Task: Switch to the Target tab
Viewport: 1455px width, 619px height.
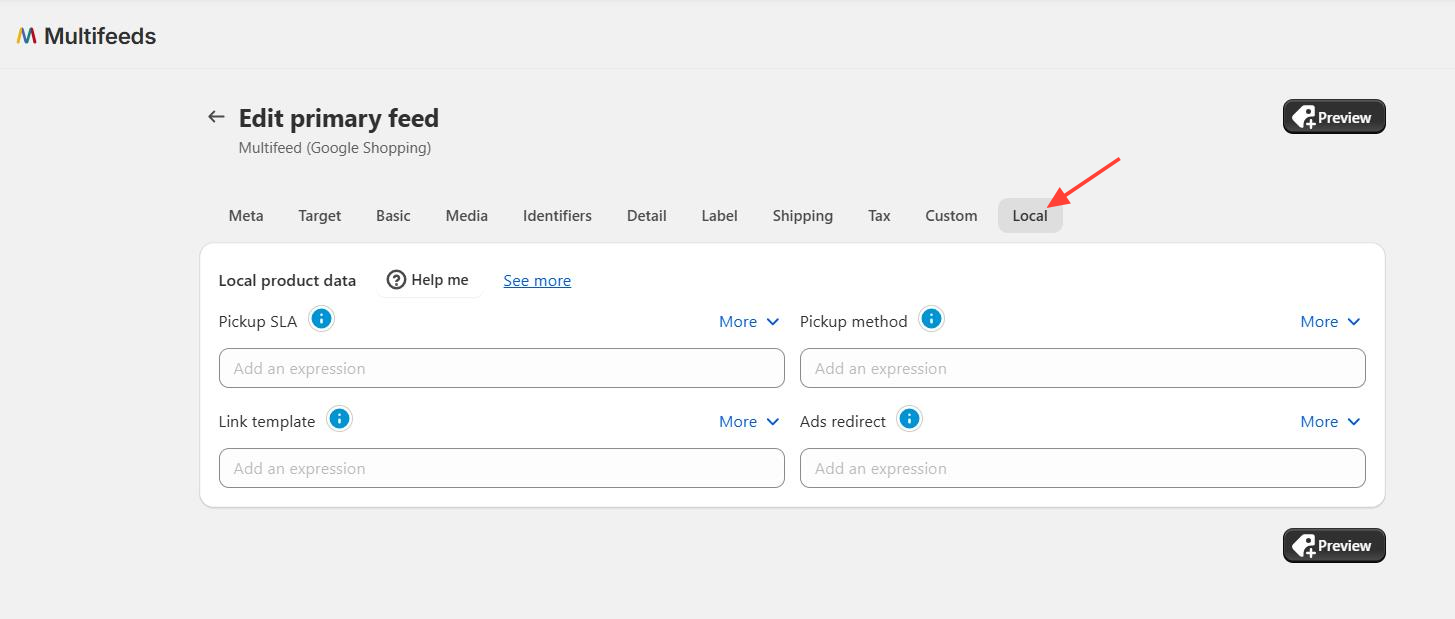Action: [320, 216]
